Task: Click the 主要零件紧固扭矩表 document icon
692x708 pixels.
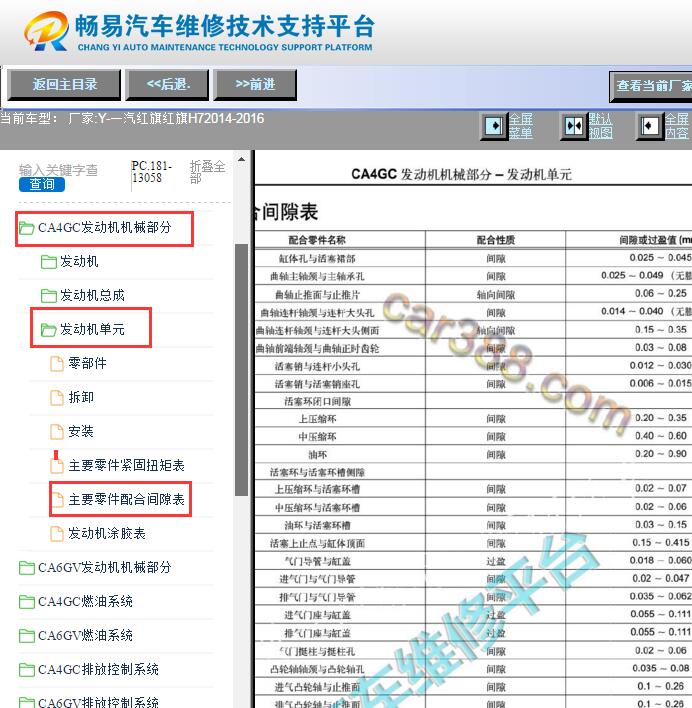Action: (x=56, y=465)
